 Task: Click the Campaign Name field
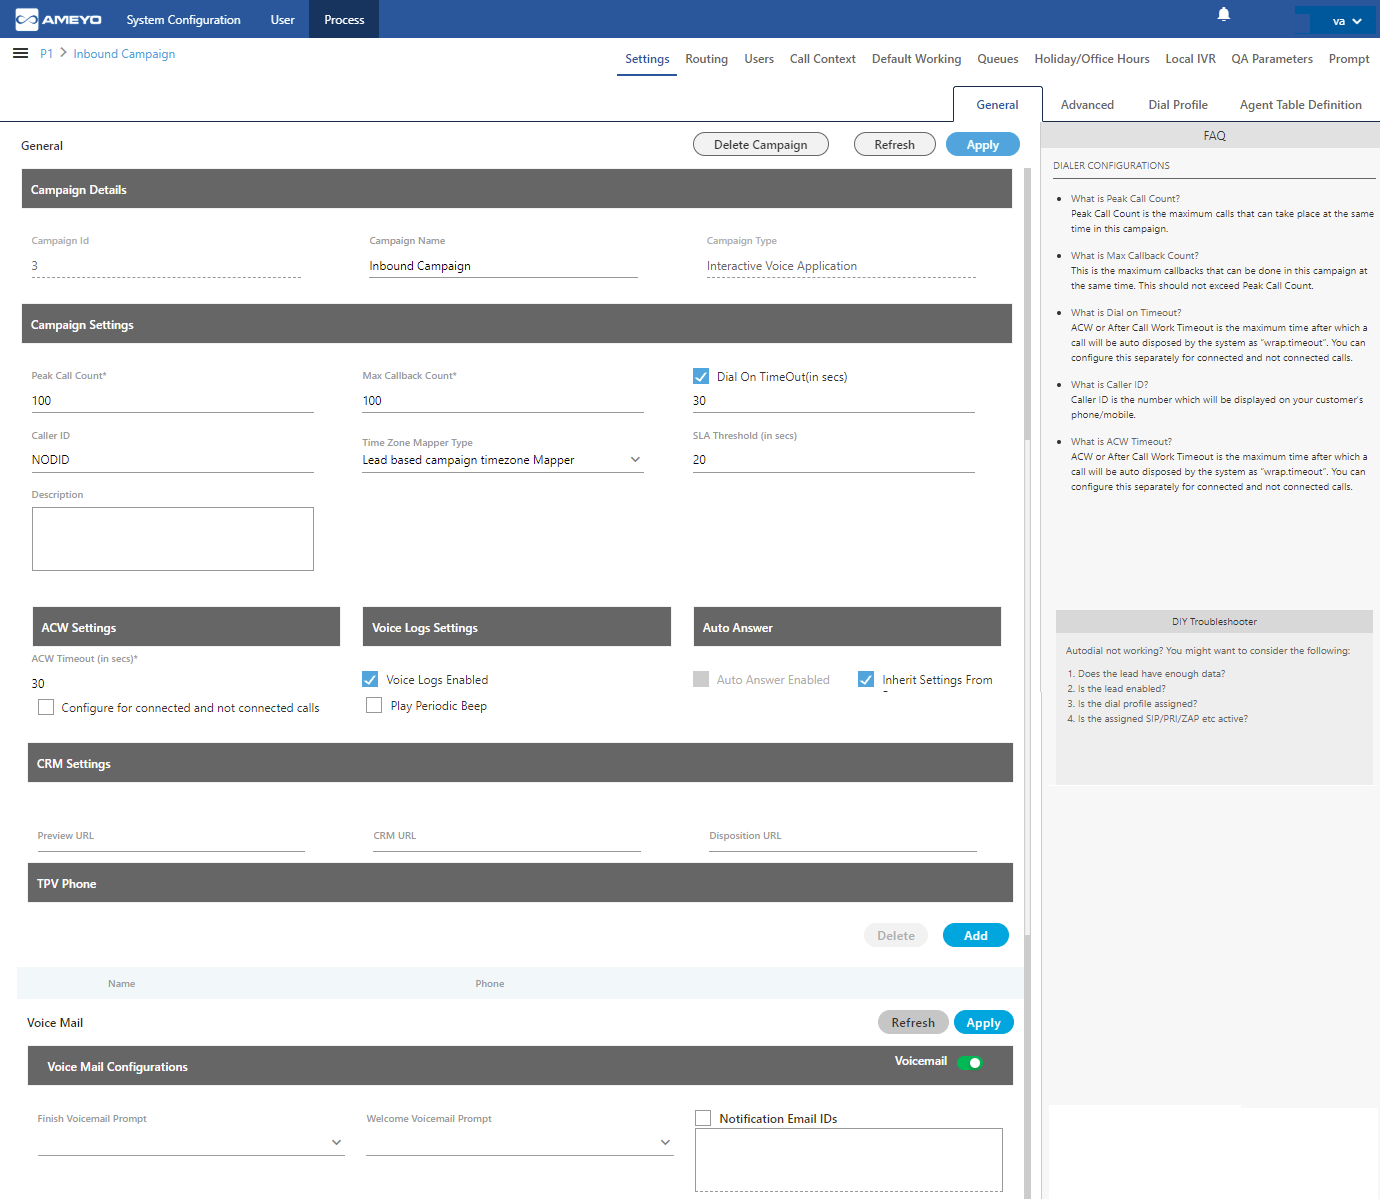[503, 266]
